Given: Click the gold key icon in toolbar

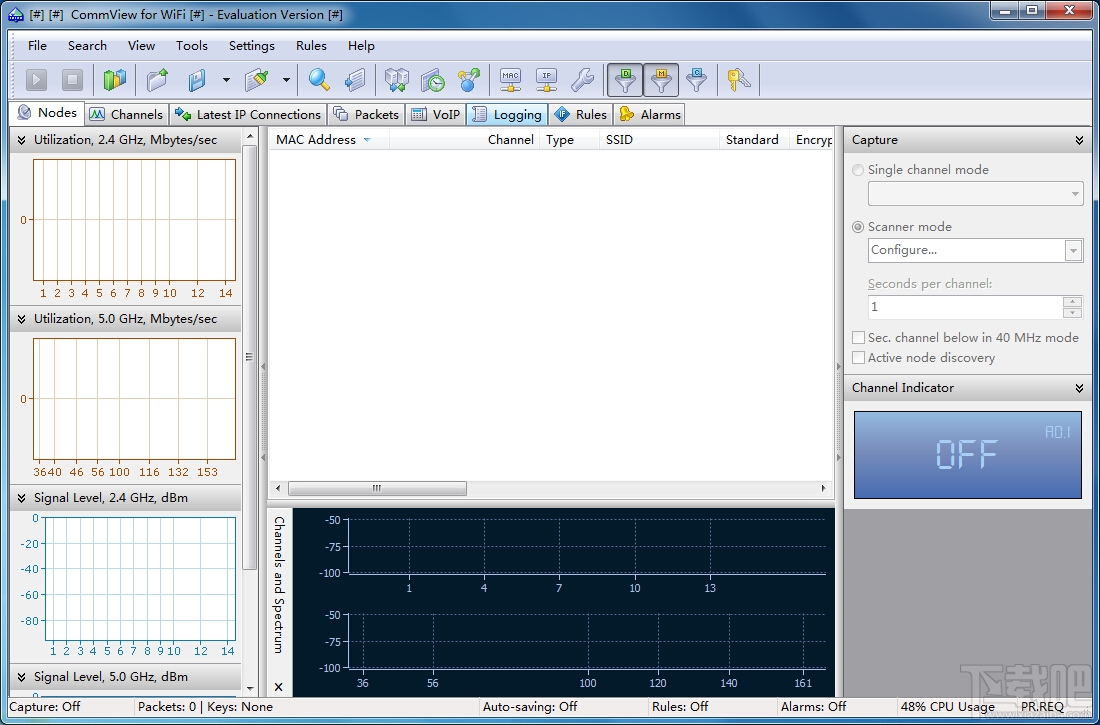Looking at the screenshot, I should [x=738, y=80].
